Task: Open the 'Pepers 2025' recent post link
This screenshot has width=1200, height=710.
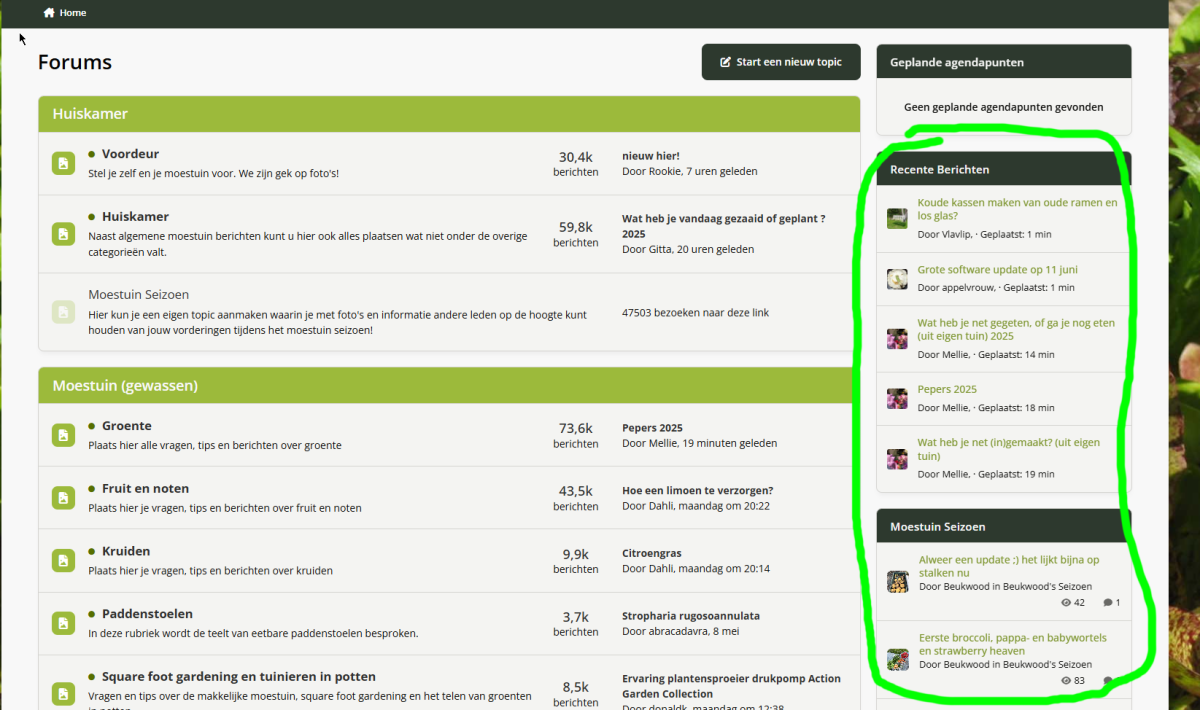Action: click(x=947, y=389)
